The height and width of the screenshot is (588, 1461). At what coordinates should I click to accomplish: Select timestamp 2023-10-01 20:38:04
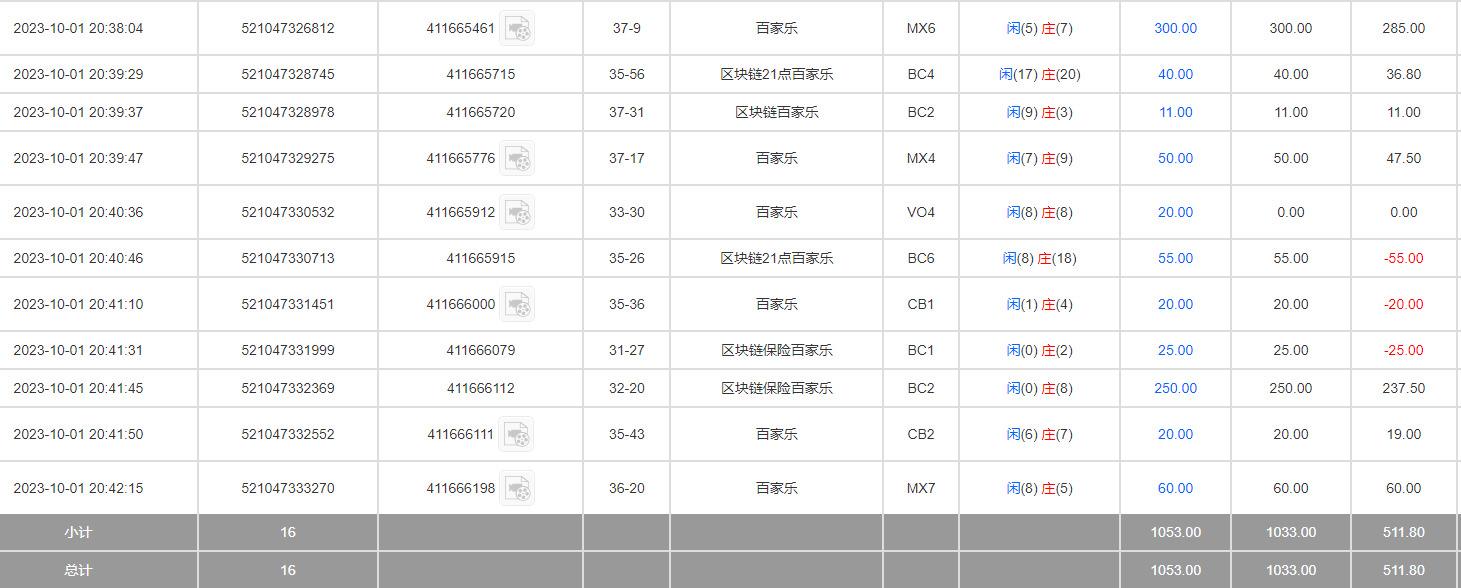click(x=78, y=28)
